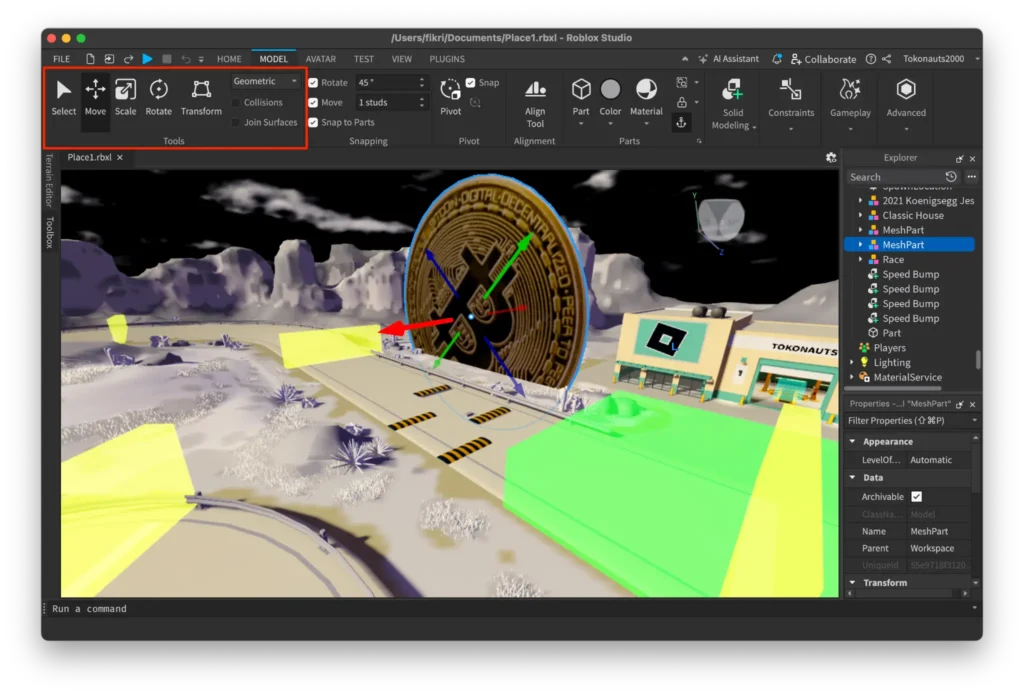Viewport: 1024px width, 695px height.
Task: Click the Stop playtest square button
Action: pos(167,59)
